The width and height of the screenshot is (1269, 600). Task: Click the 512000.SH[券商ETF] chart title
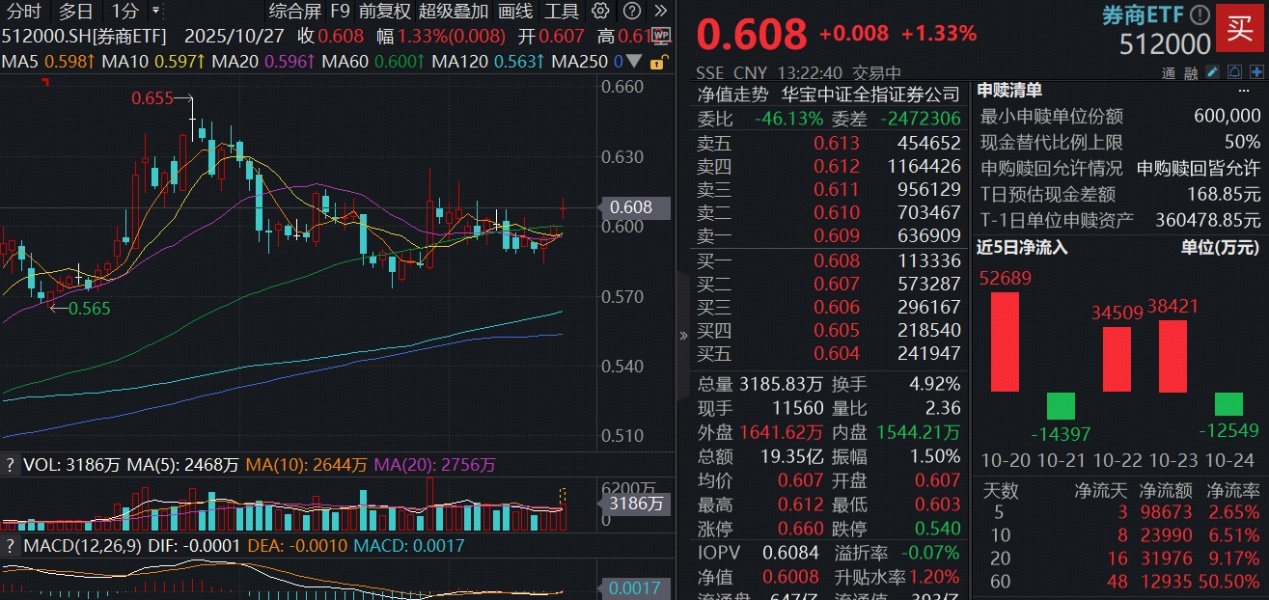(82, 37)
